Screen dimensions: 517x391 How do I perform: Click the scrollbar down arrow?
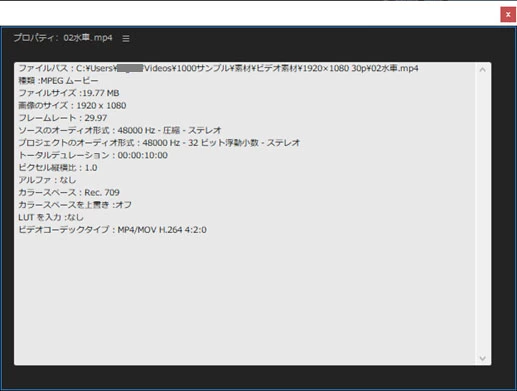(x=483, y=358)
